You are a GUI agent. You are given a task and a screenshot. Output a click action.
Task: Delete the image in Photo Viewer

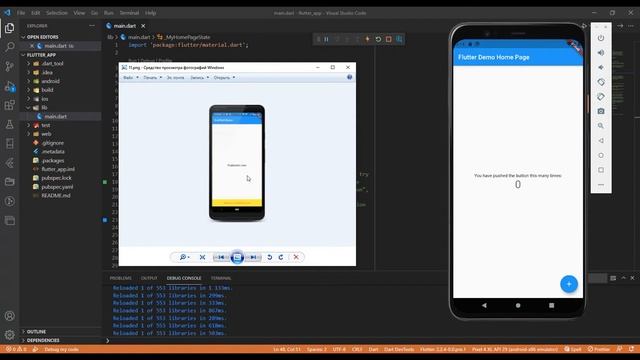[296, 257]
